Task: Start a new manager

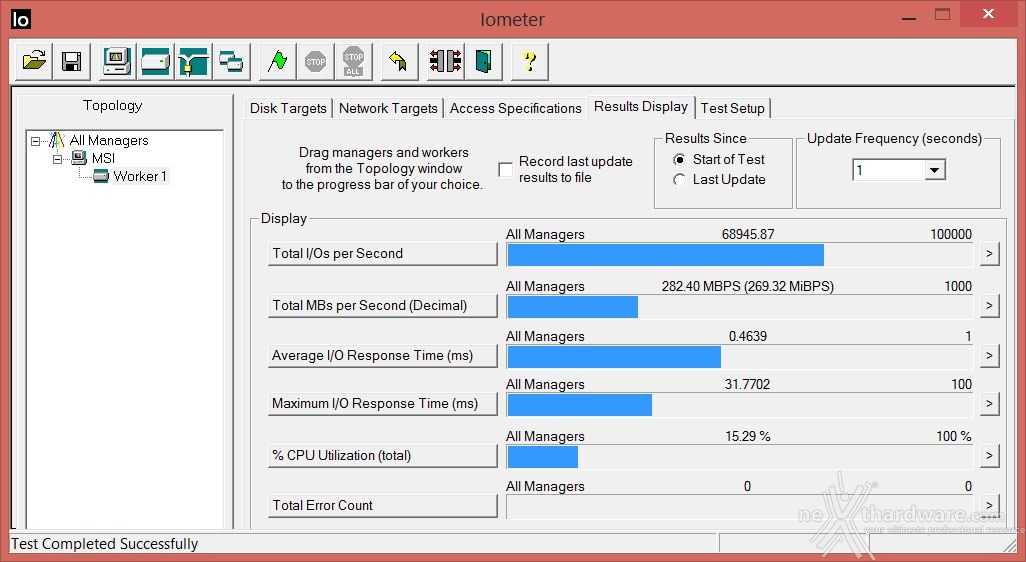Action: (117, 62)
